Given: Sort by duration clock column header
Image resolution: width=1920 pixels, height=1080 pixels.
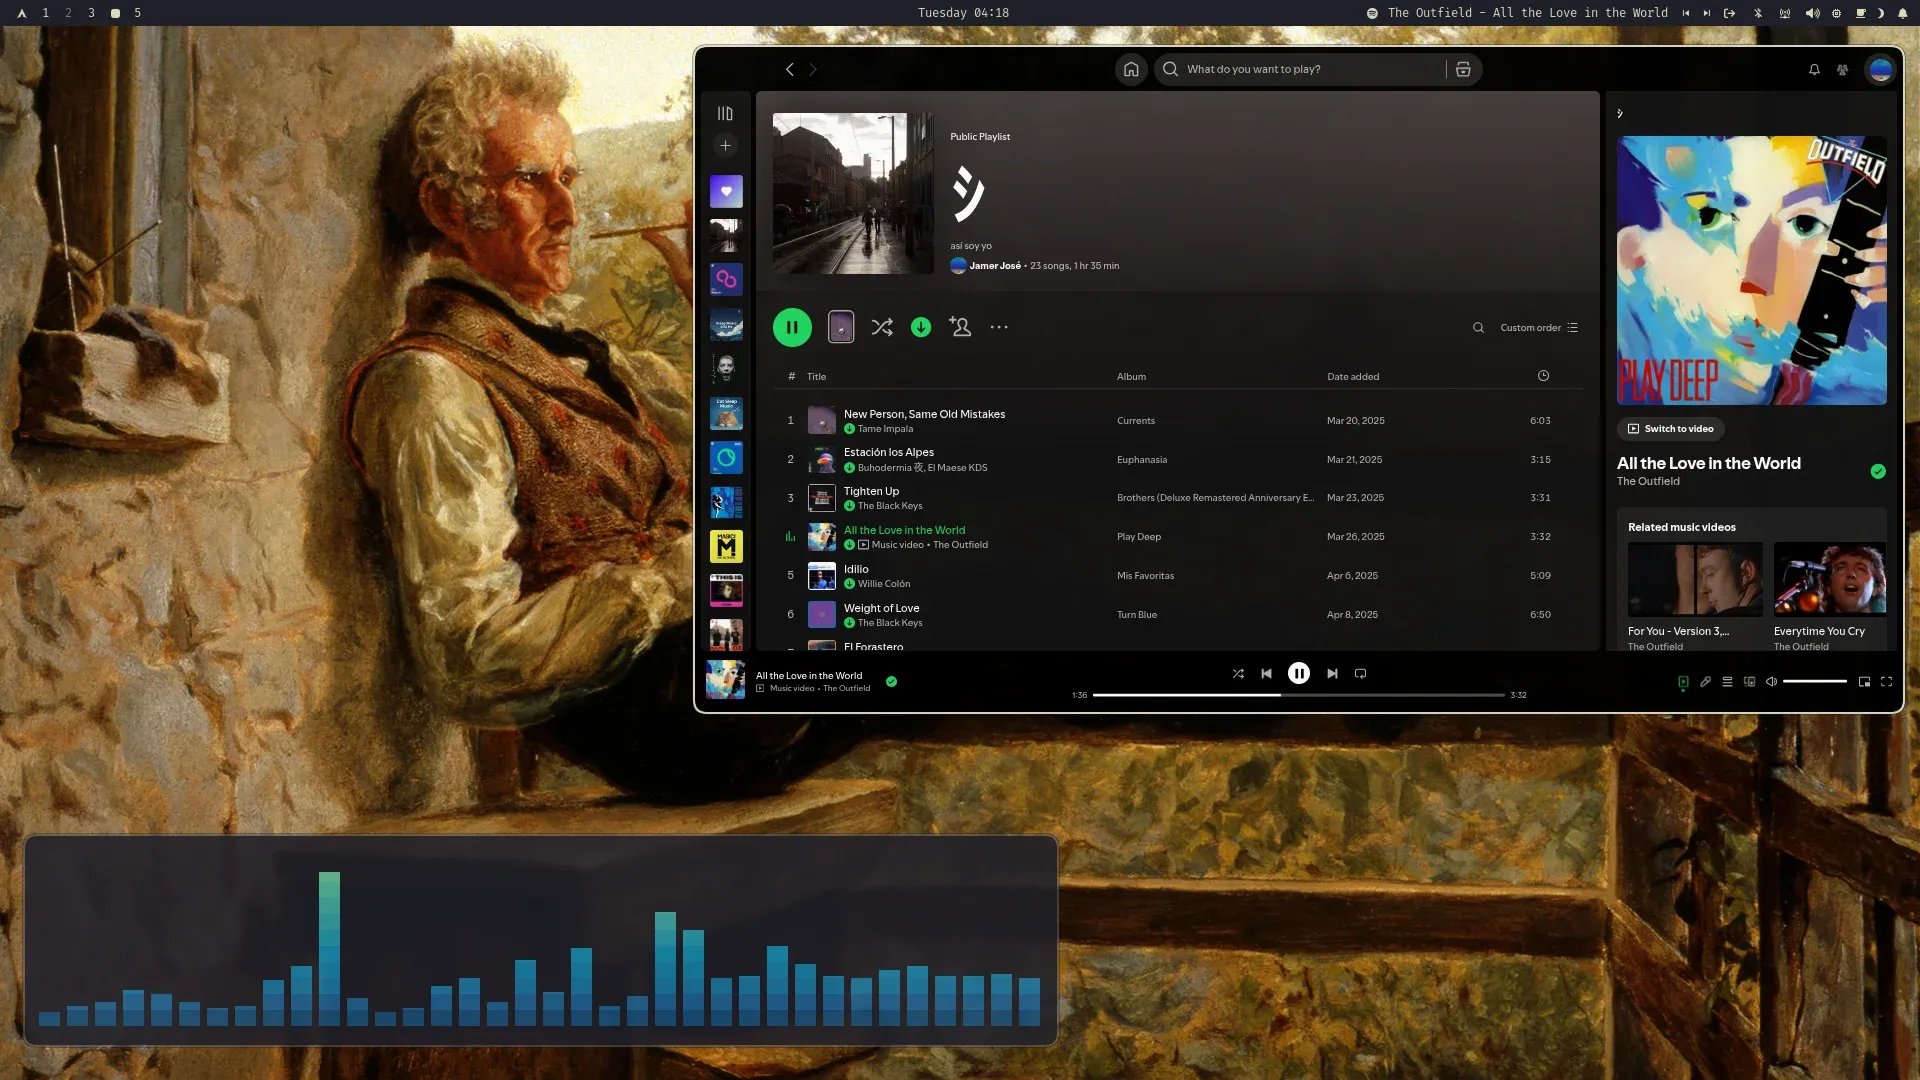Looking at the screenshot, I should [x=1543, y=376].
